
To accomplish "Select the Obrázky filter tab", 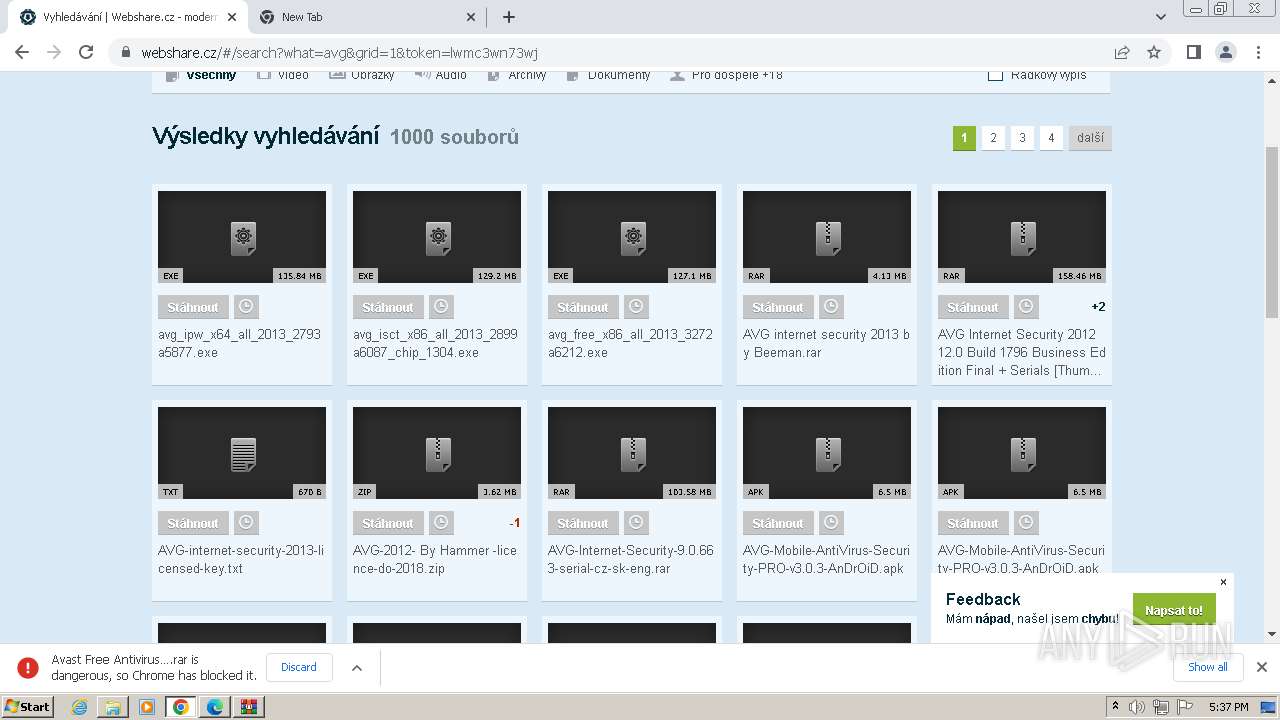I will [362, 75].
